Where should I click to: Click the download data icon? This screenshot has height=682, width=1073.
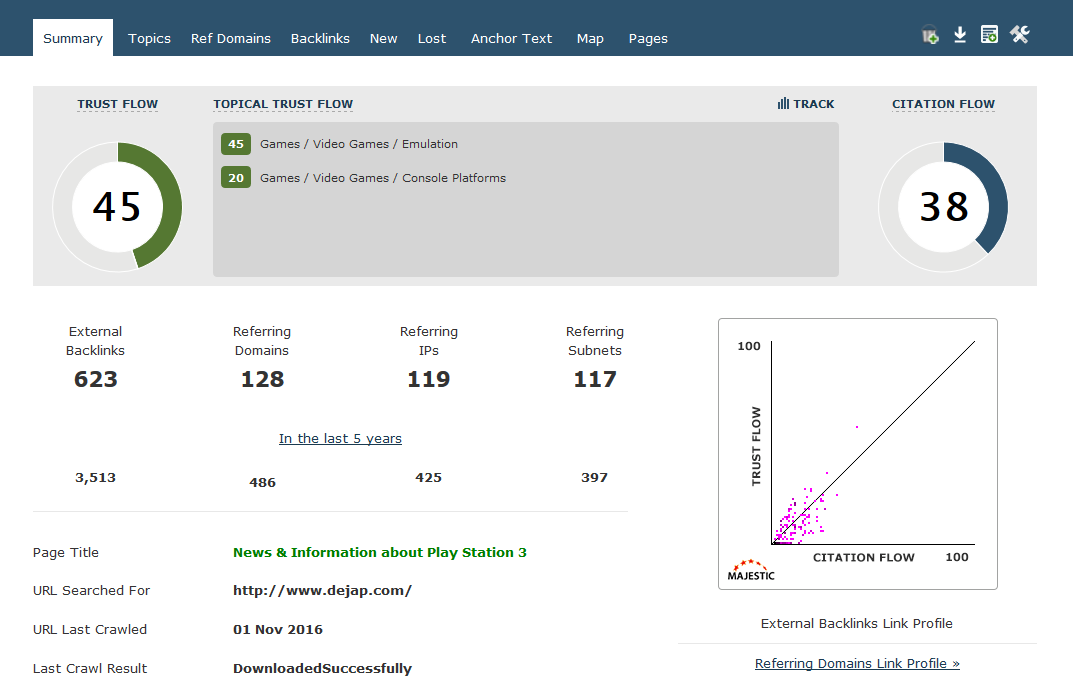tap(960, 35)
